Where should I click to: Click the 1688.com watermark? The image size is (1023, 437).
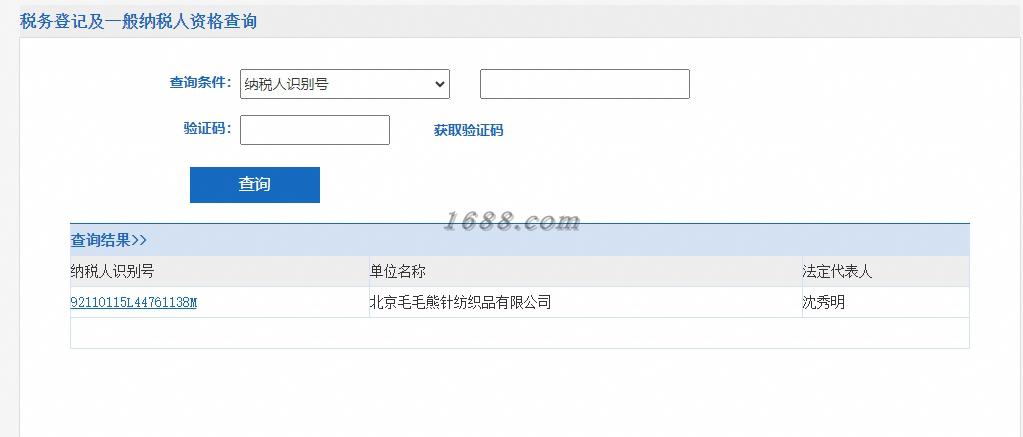[512, 222]
